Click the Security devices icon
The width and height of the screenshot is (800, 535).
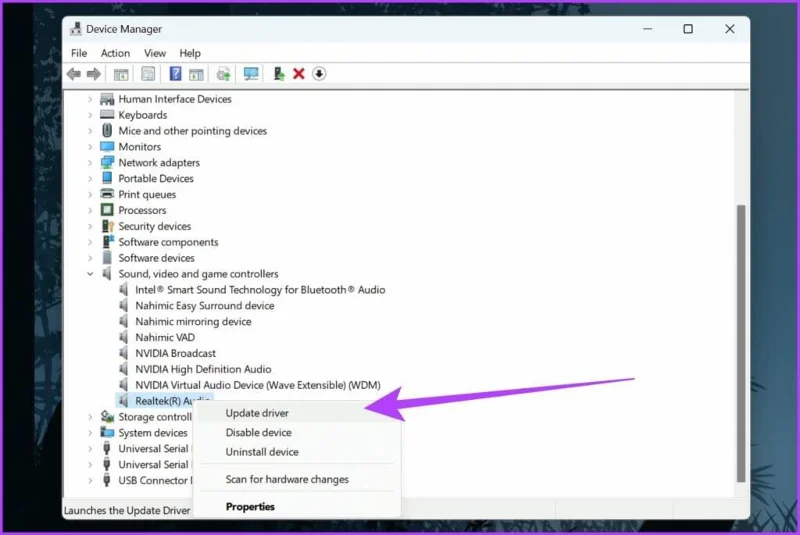pos(108,226)
